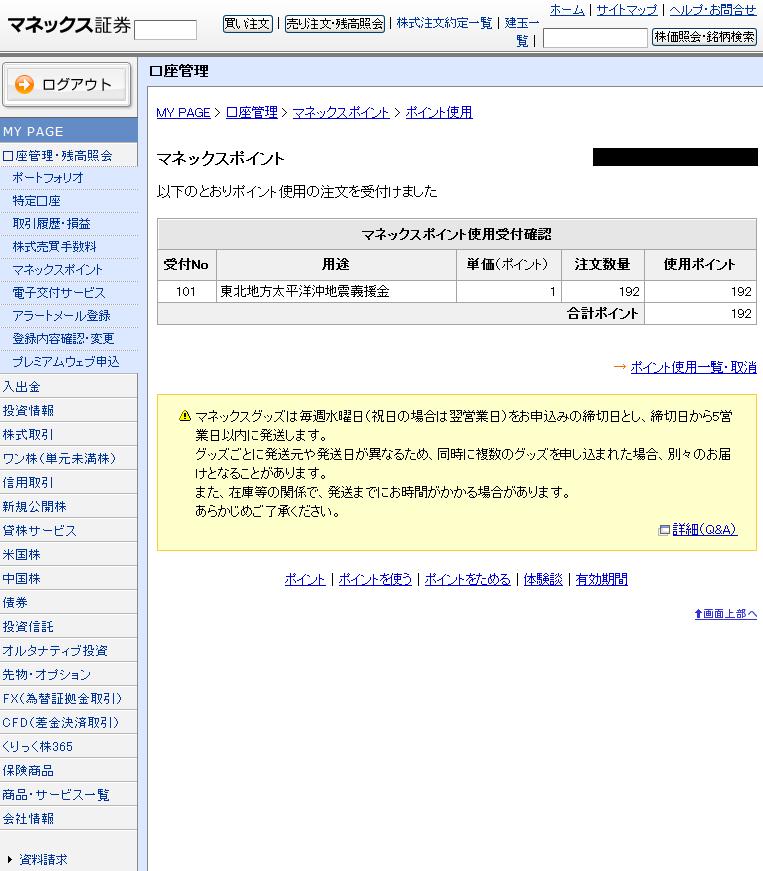763x871 pixels.
Task: Click the triangle bullet beside 資料請求
Action: pos(10,859)
